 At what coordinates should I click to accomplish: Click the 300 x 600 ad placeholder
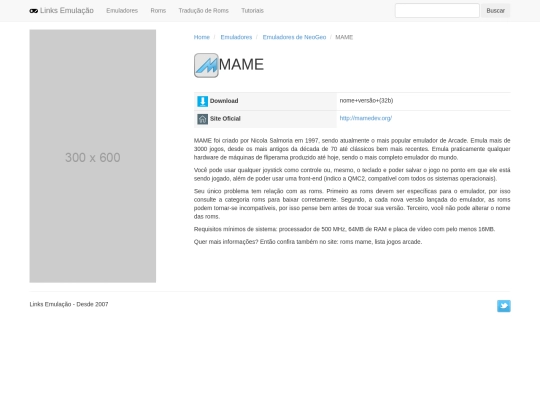93,156
